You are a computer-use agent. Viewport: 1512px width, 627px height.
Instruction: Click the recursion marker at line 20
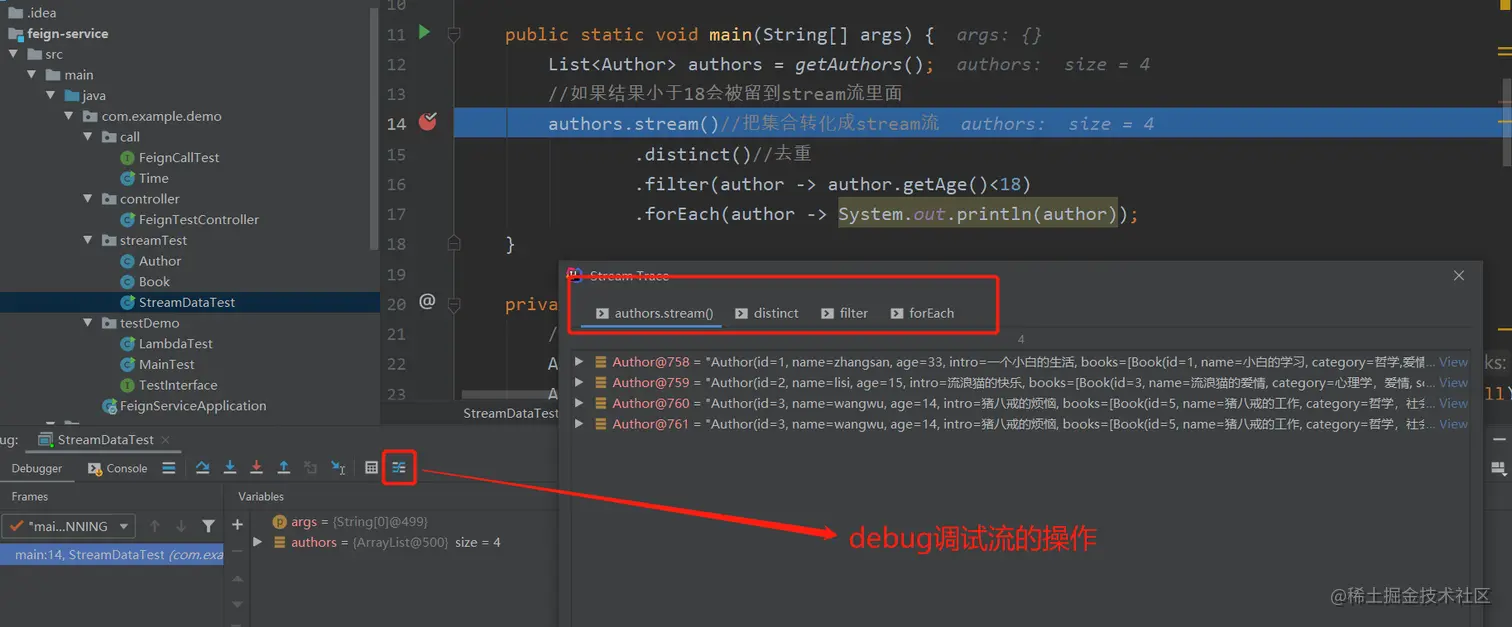click(x=427, y=301)
